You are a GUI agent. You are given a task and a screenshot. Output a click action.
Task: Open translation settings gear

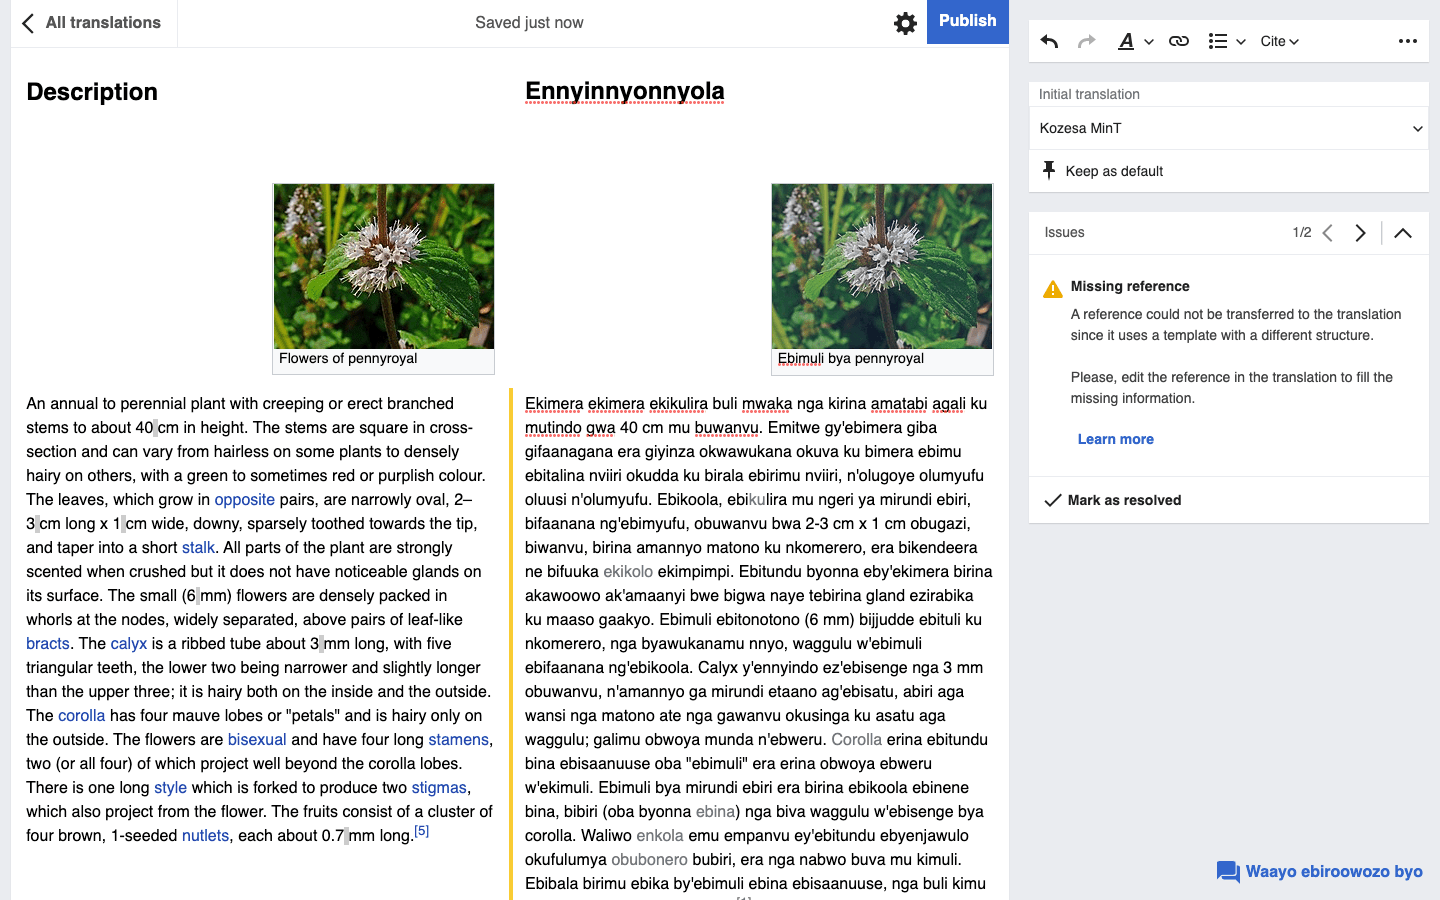tap(905, 23)
